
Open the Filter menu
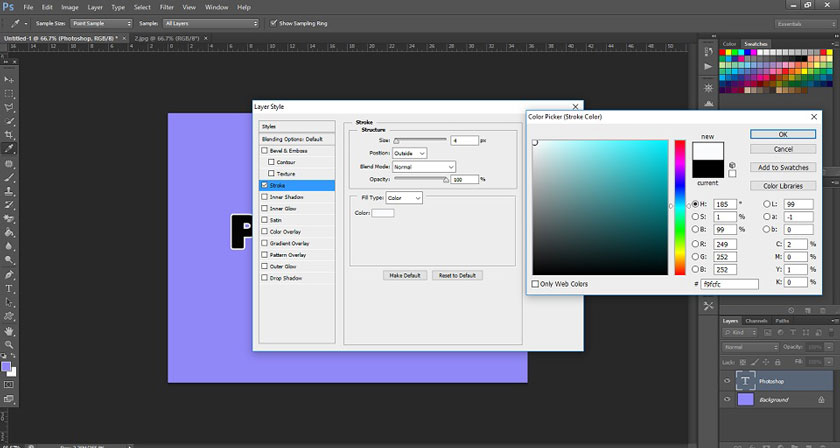click(167, 8)
